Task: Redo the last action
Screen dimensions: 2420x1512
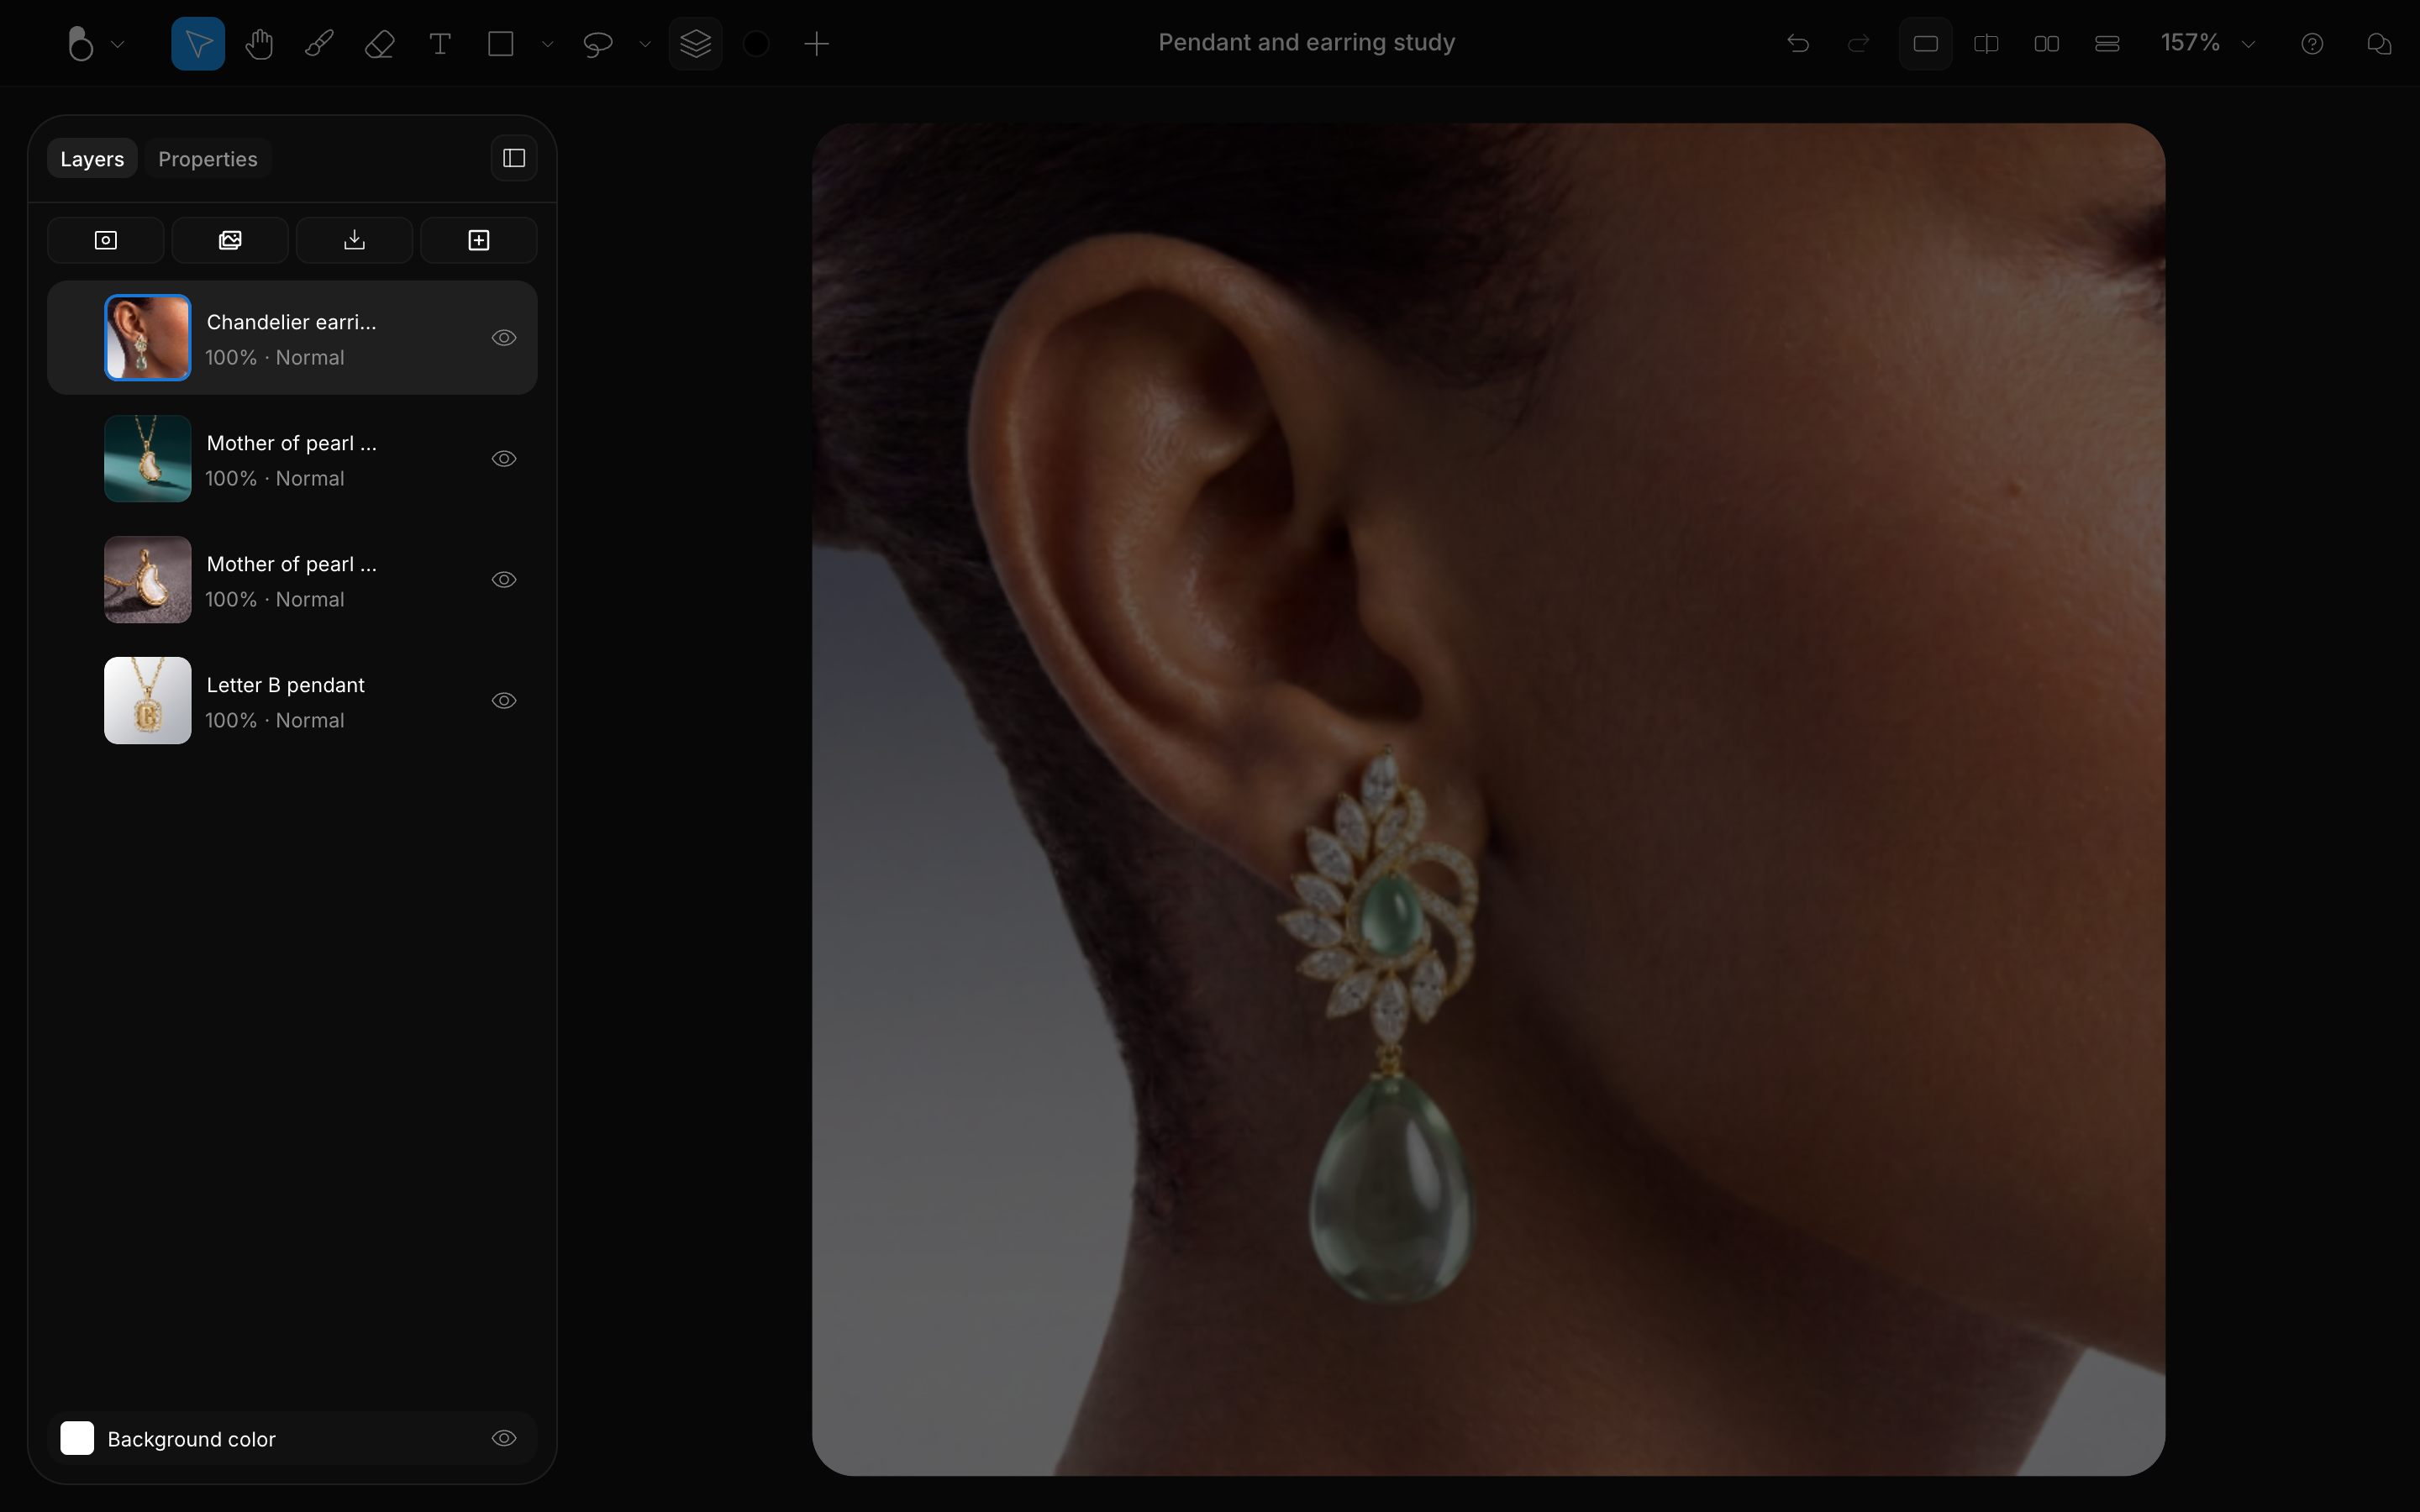Action: tap(1858, 44)
